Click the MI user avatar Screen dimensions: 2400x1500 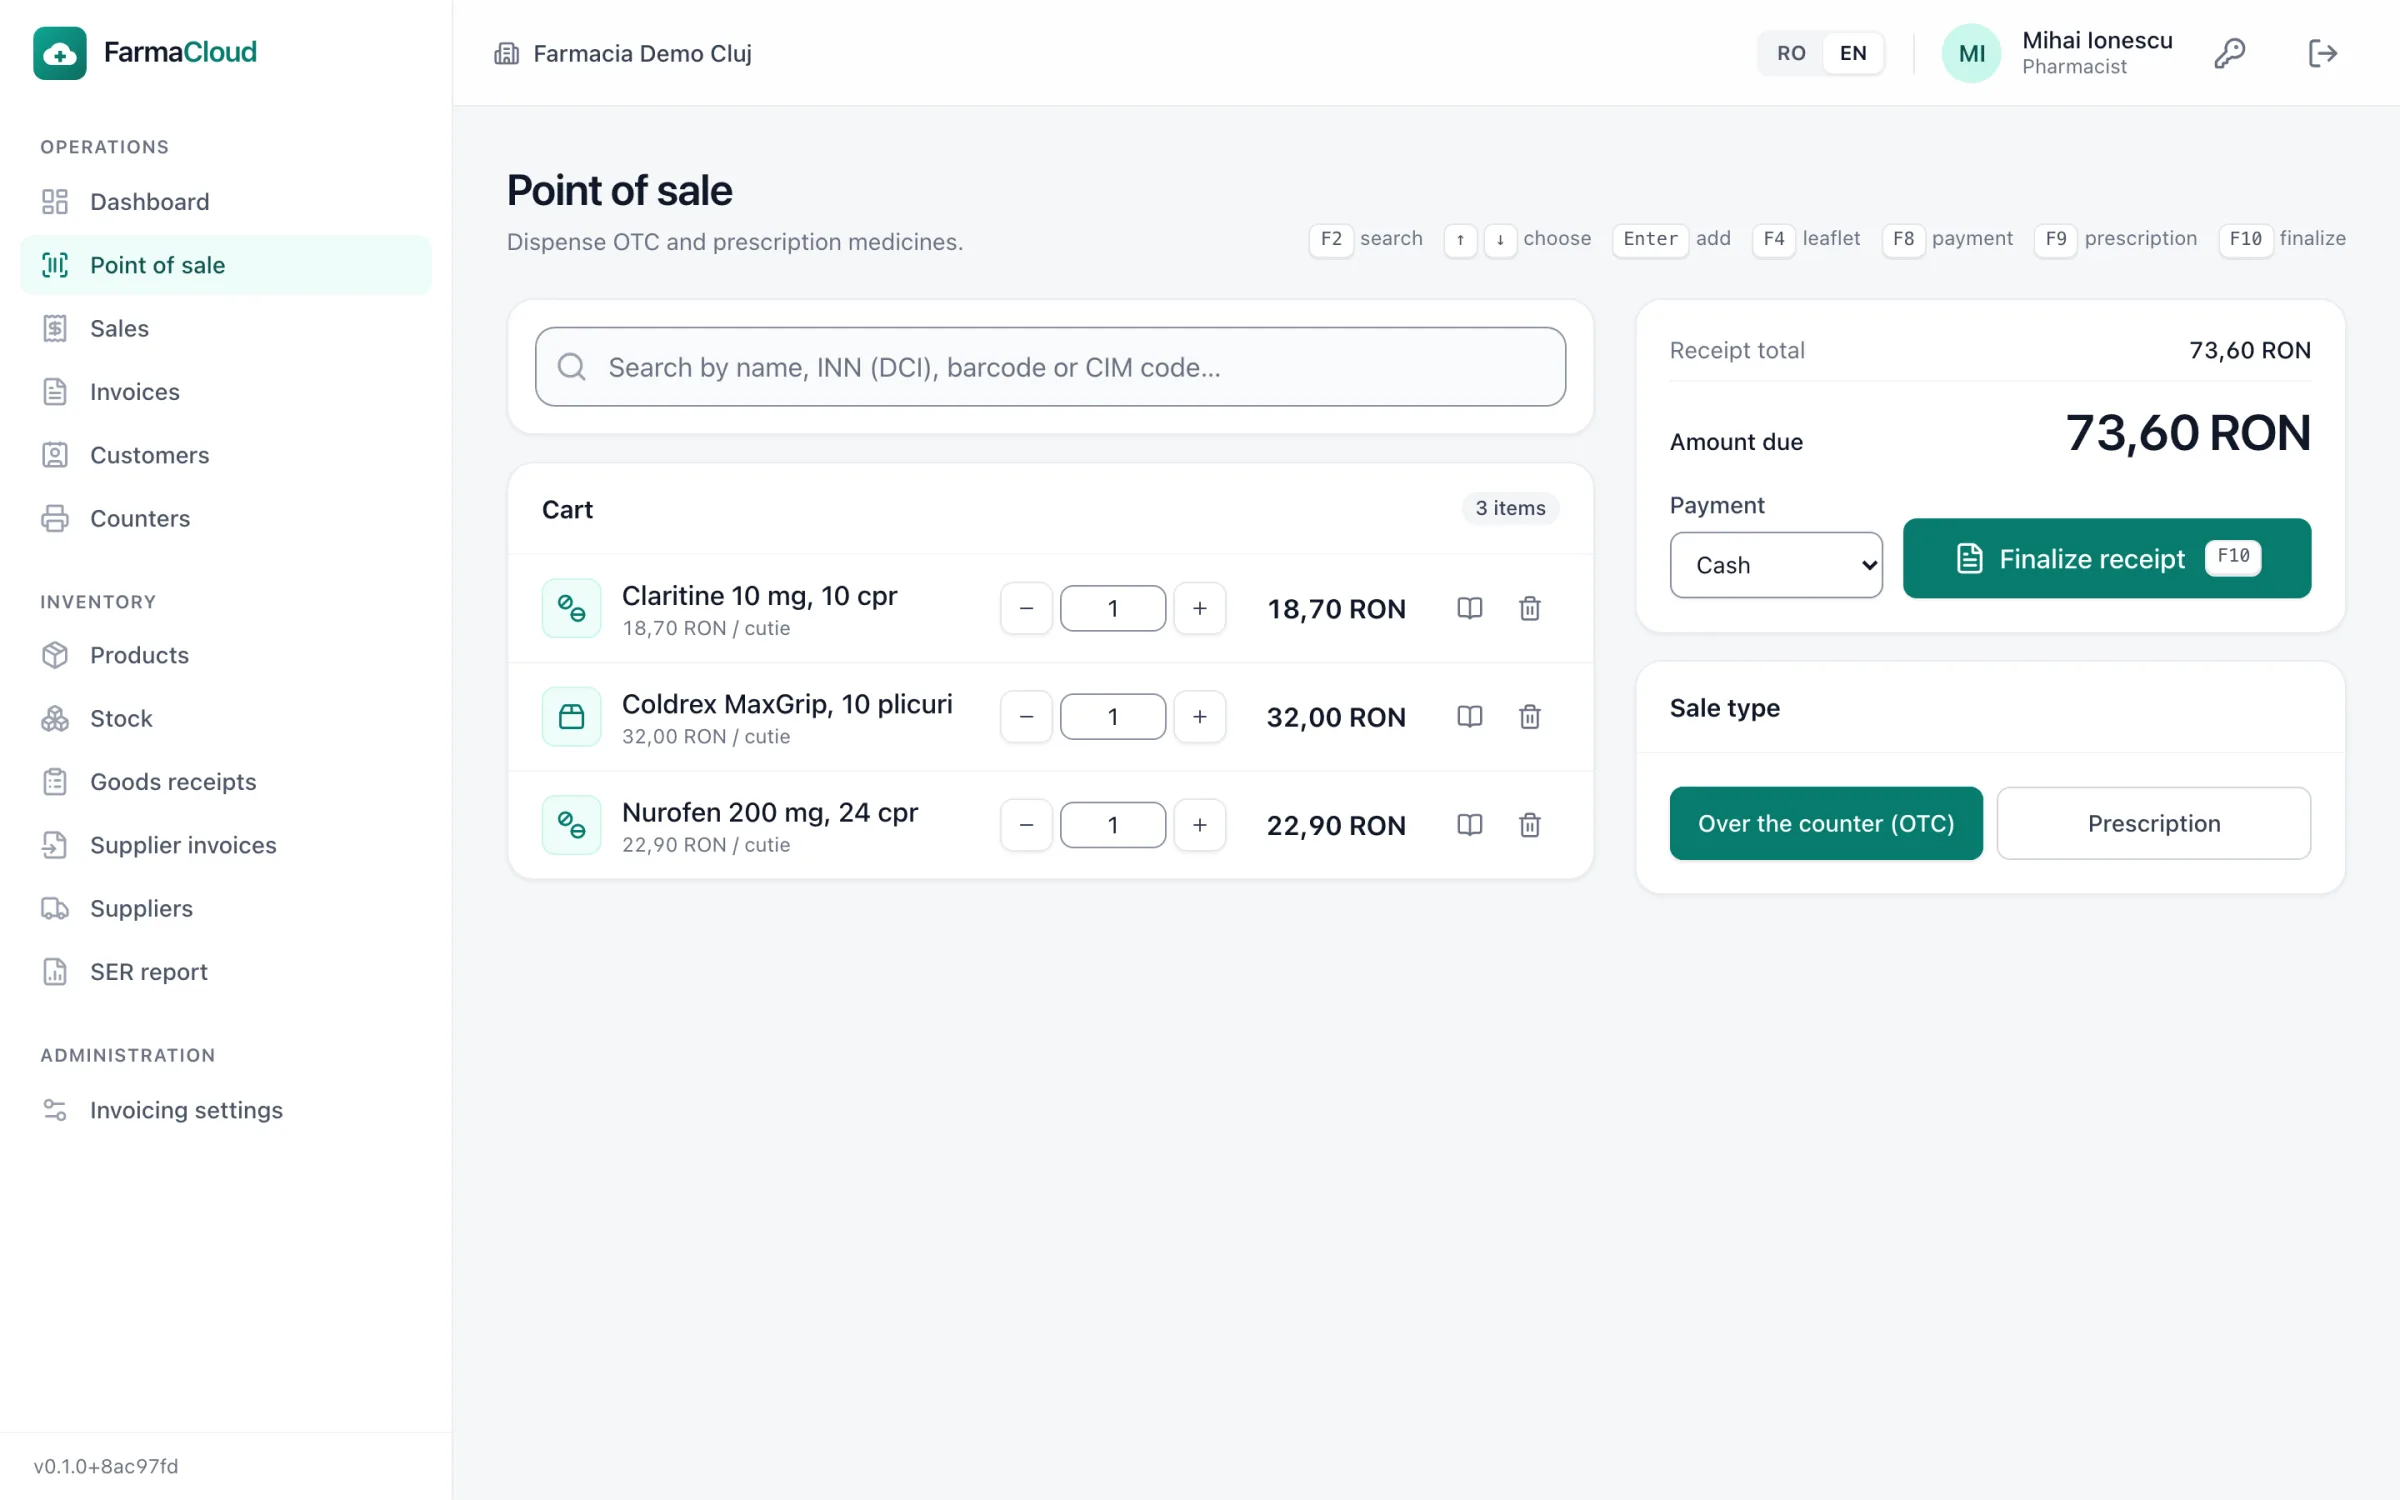click(x=1971, y=53)
